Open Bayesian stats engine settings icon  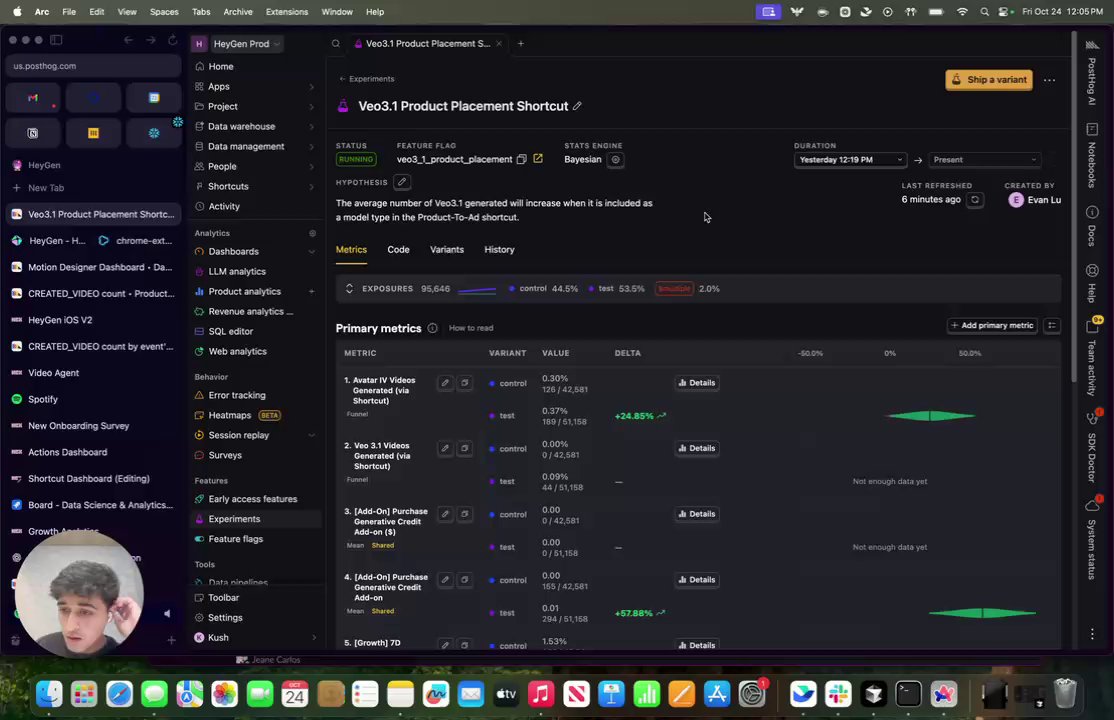pyautogui.click(x=616, y=160)
